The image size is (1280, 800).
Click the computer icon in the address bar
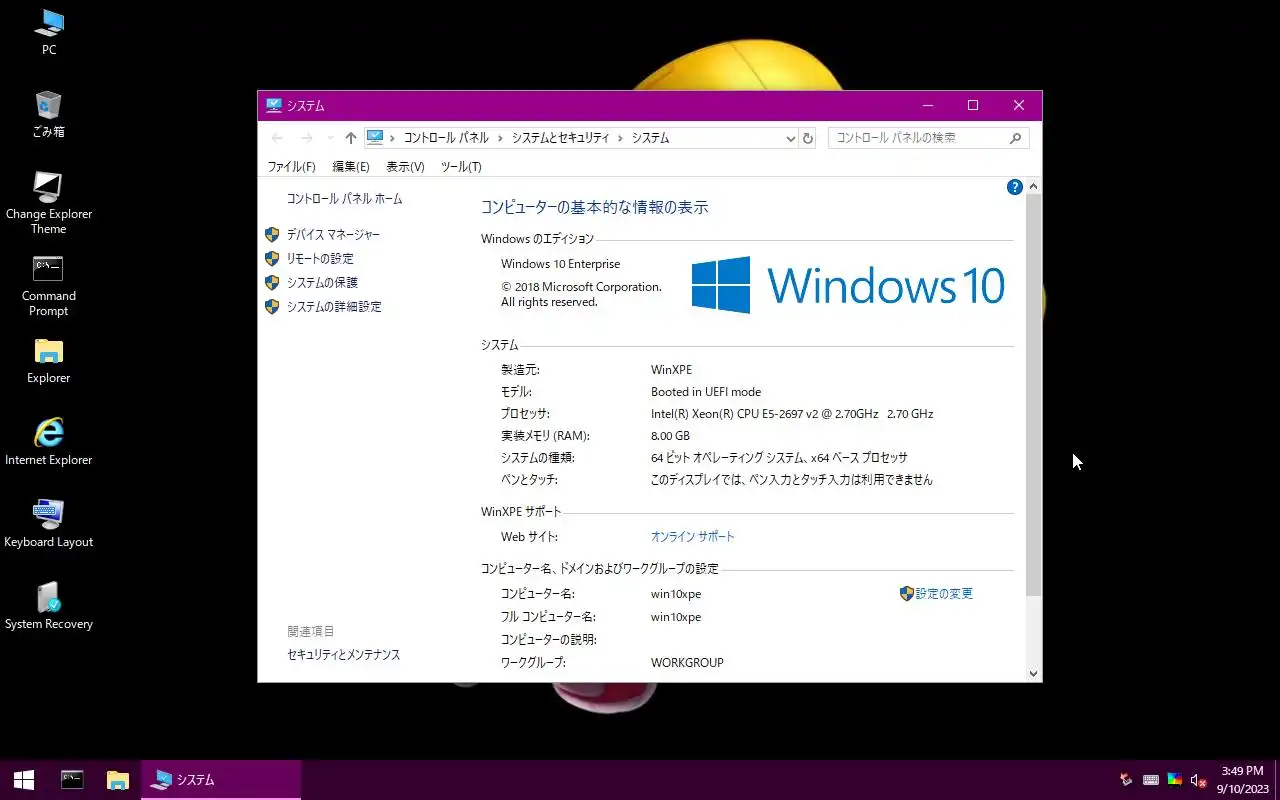375,138
